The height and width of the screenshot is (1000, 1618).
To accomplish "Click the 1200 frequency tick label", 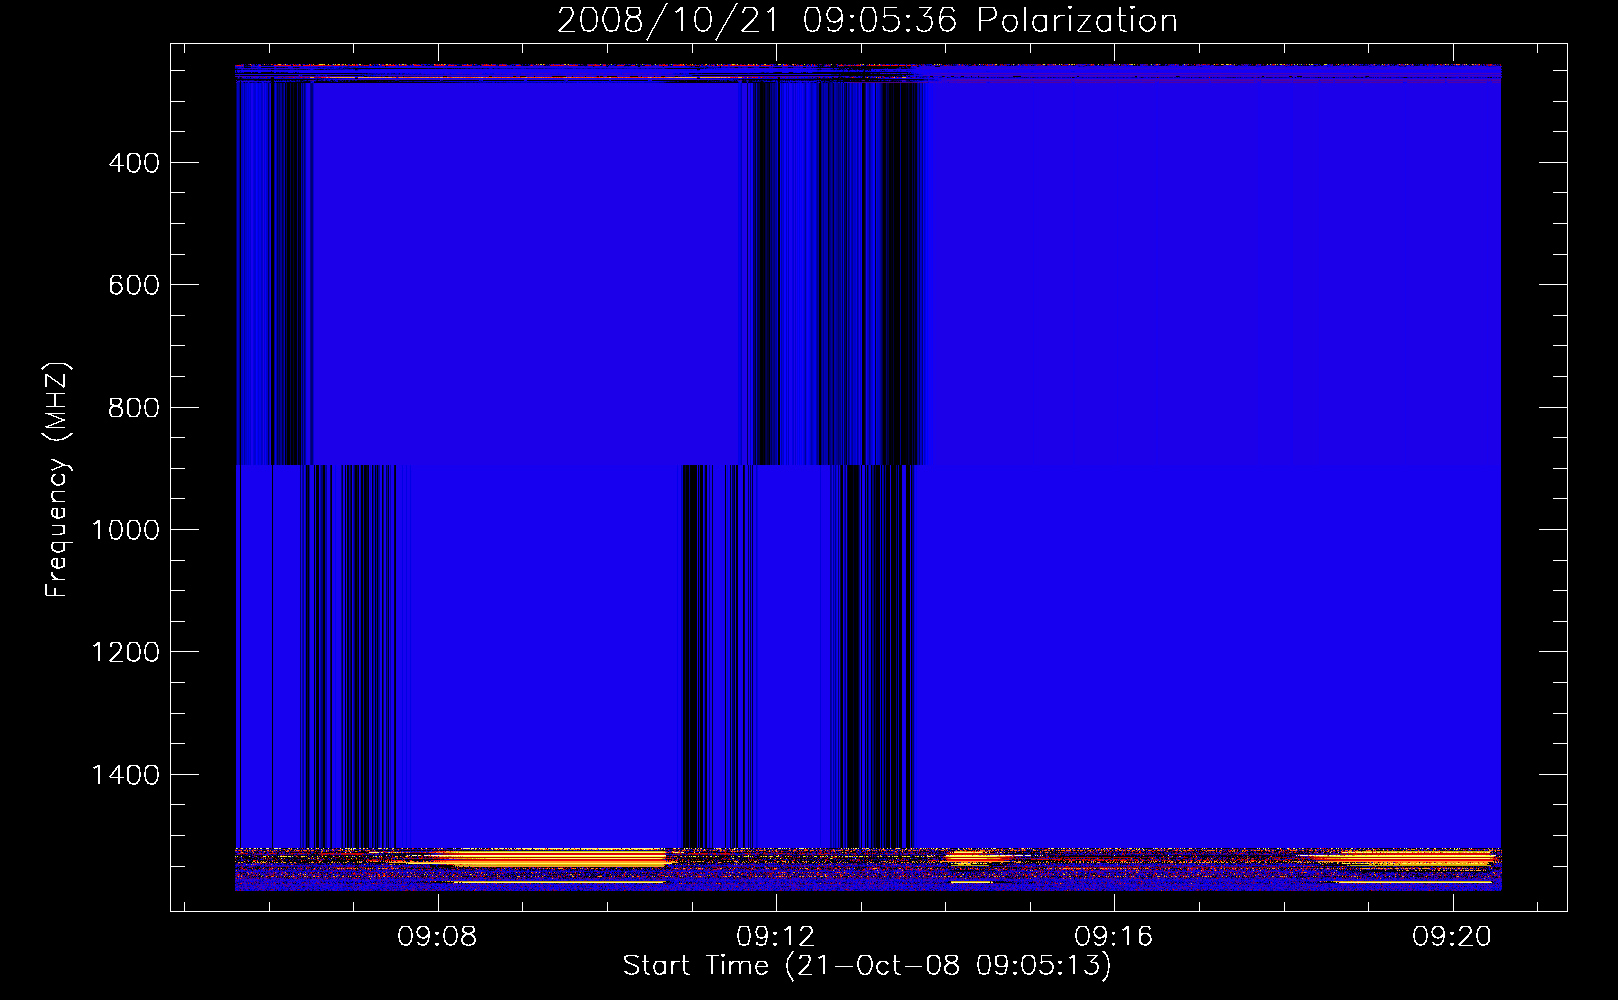I will pyautogui.click(x=125, y=653).
